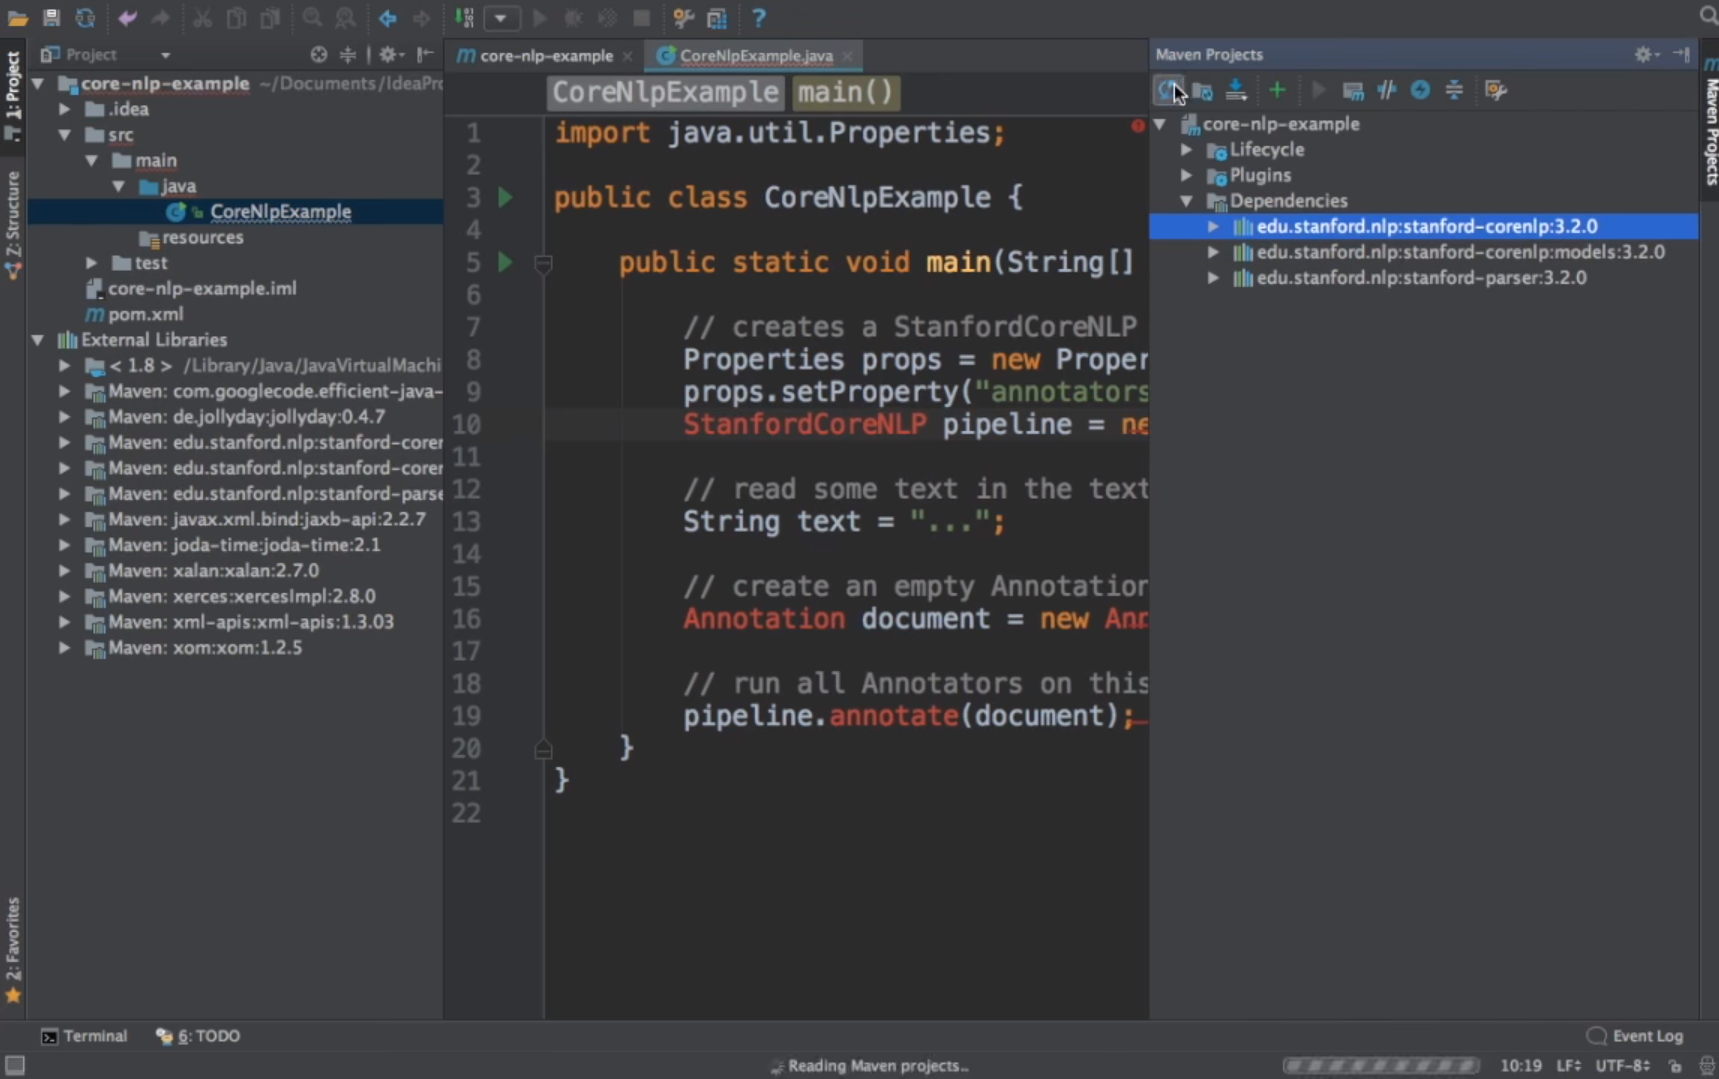
Task: Open the Project view dropdown
Action: [165, 55]
